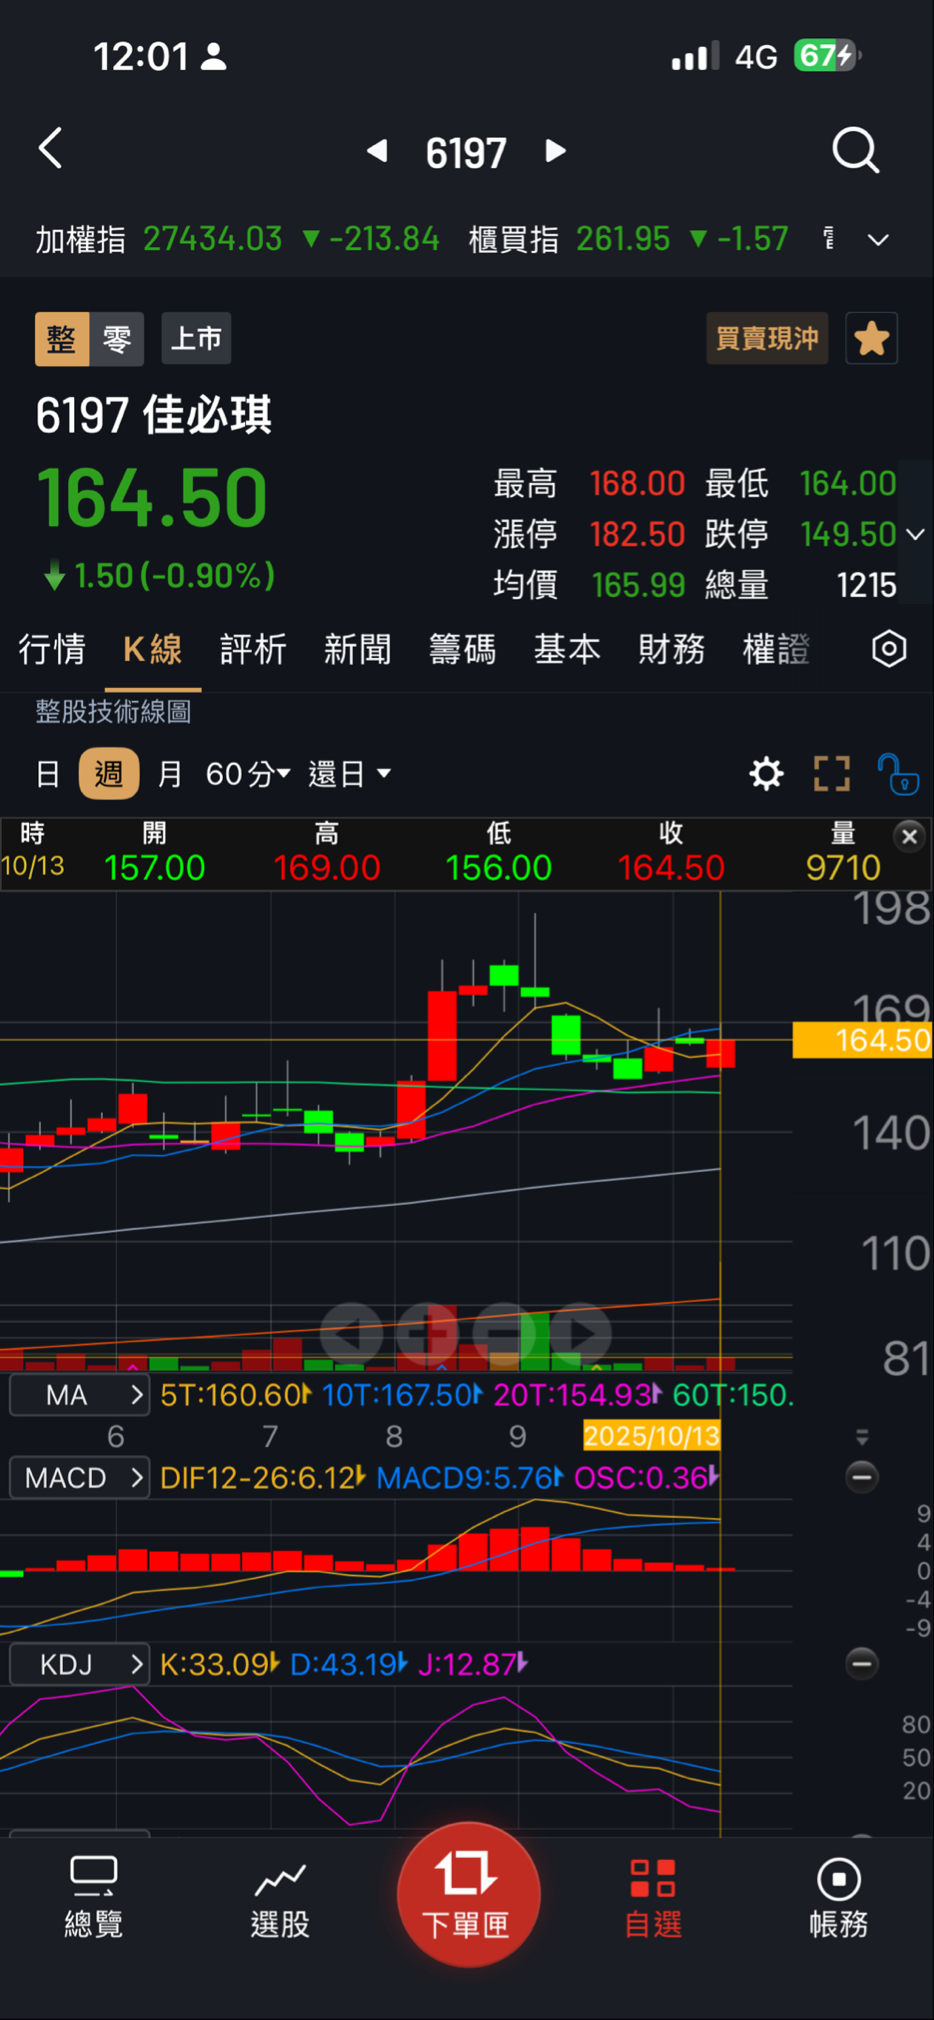Select the 整 whole-share toggle

62,339
